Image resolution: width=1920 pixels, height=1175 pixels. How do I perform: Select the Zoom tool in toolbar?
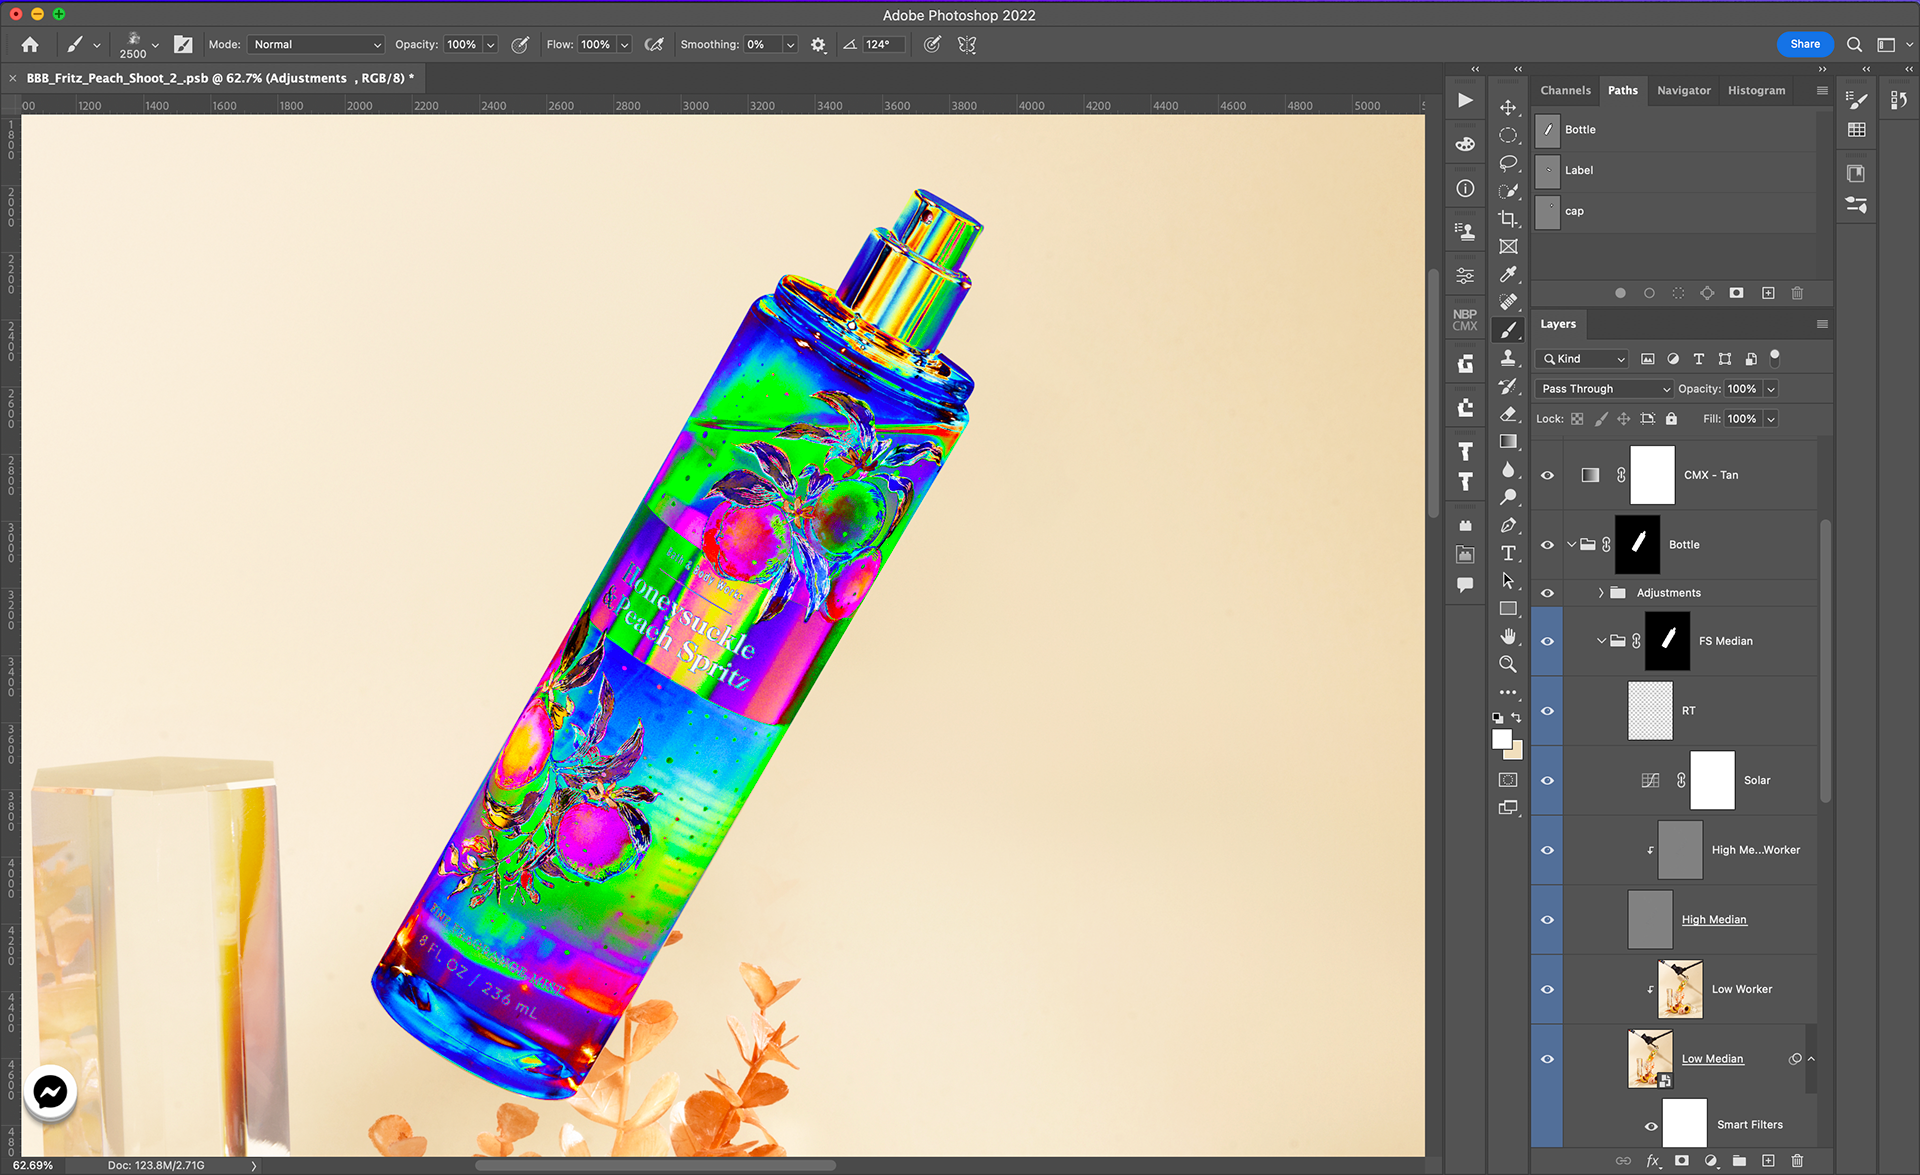(1508, 664)
